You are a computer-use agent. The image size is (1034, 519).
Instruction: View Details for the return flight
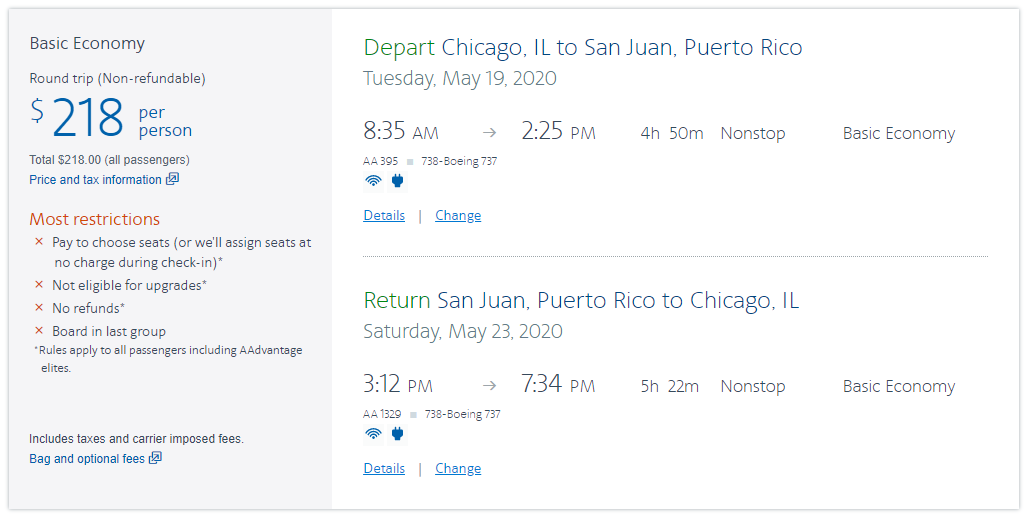(x=384, y=468)
